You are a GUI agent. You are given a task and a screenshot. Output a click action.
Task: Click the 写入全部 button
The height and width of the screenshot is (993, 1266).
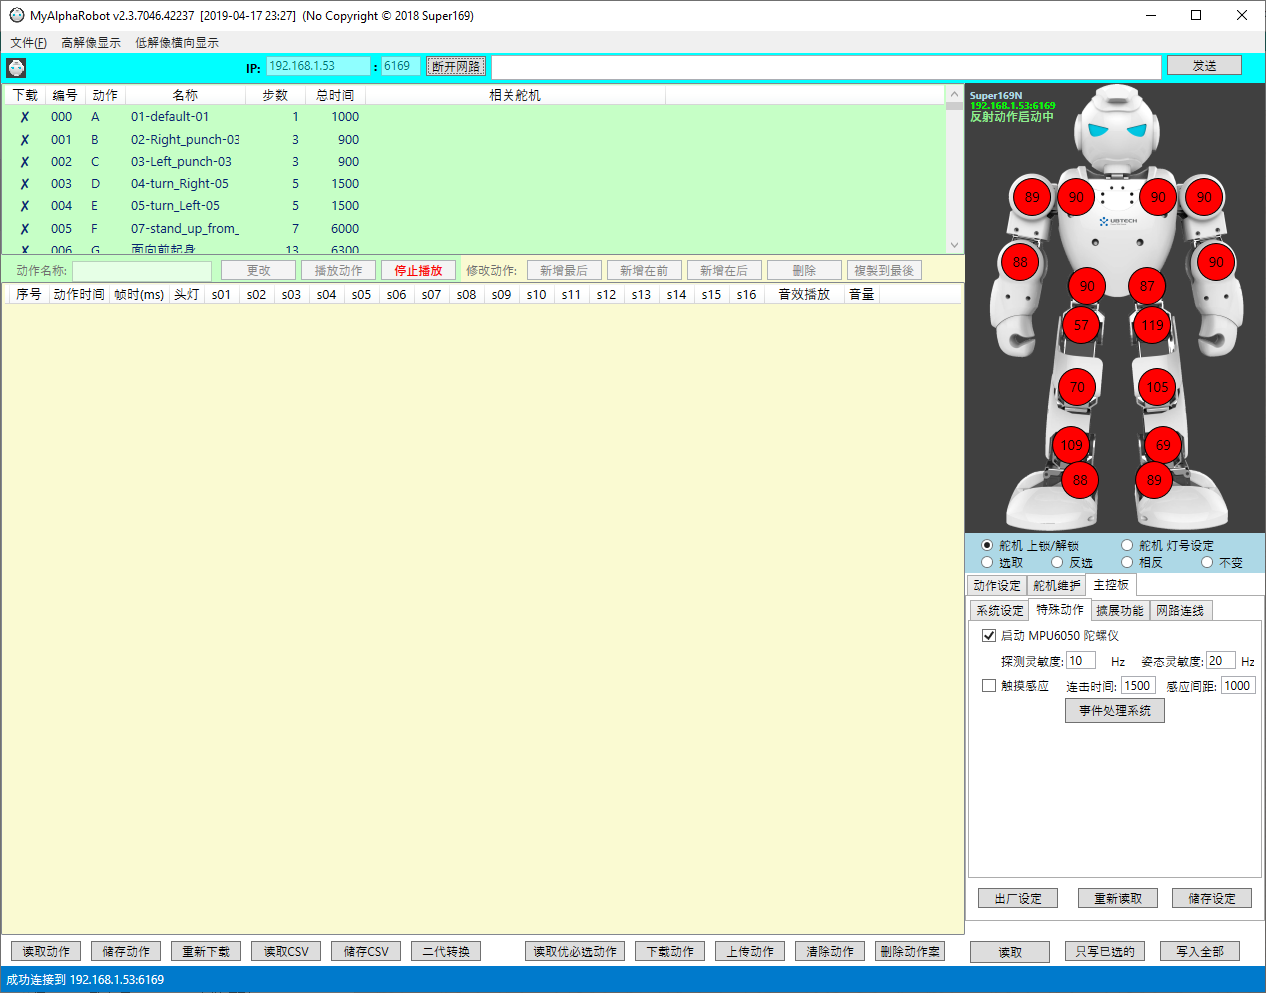tap(1200, 951)
